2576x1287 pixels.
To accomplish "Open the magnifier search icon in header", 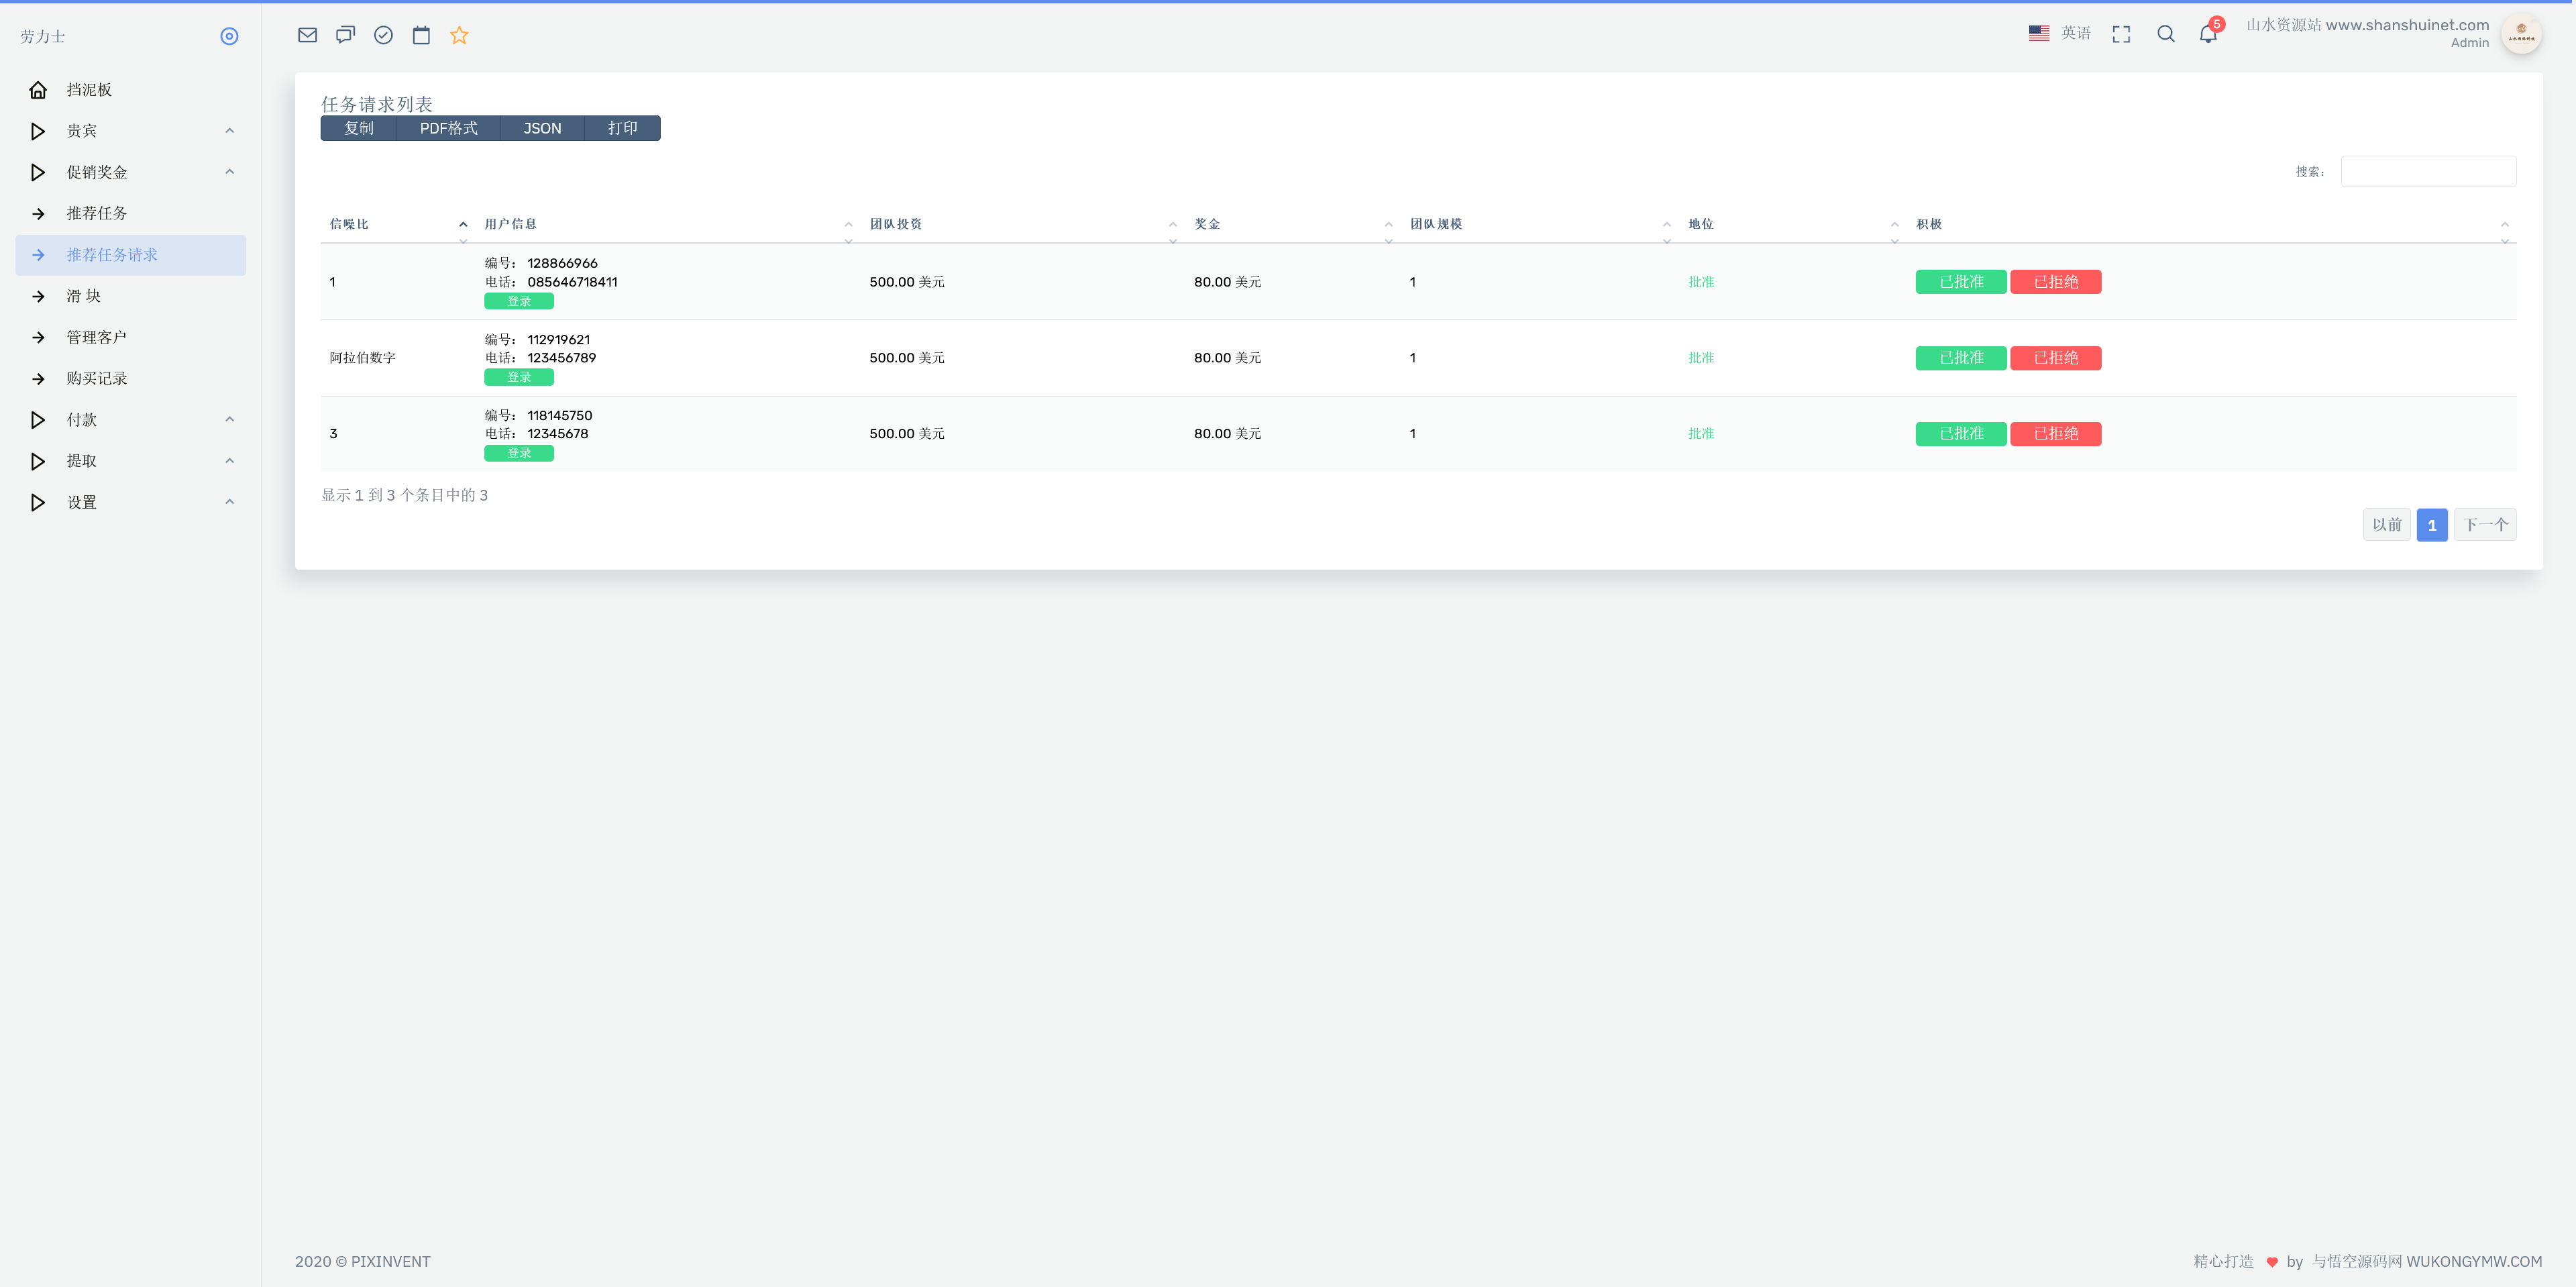I will pos(2165,34).
